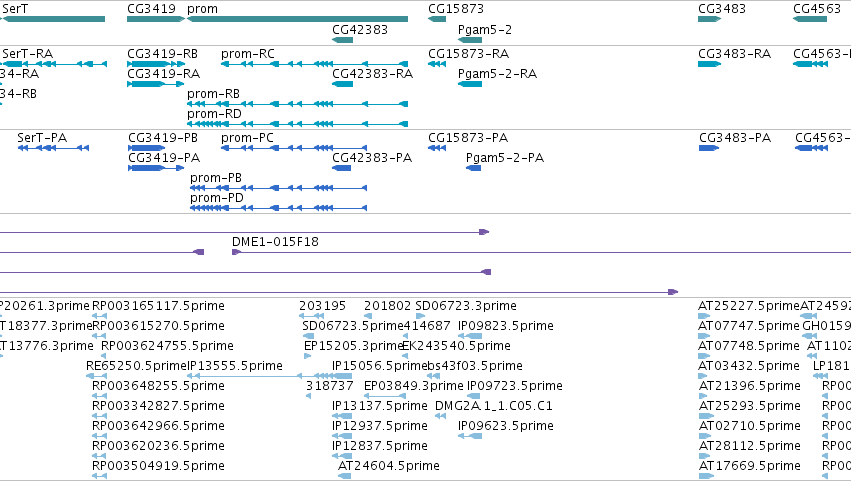Screen dimensions: 851x481
Task: Select the CG15873 gene label
Action: point(456,9)
